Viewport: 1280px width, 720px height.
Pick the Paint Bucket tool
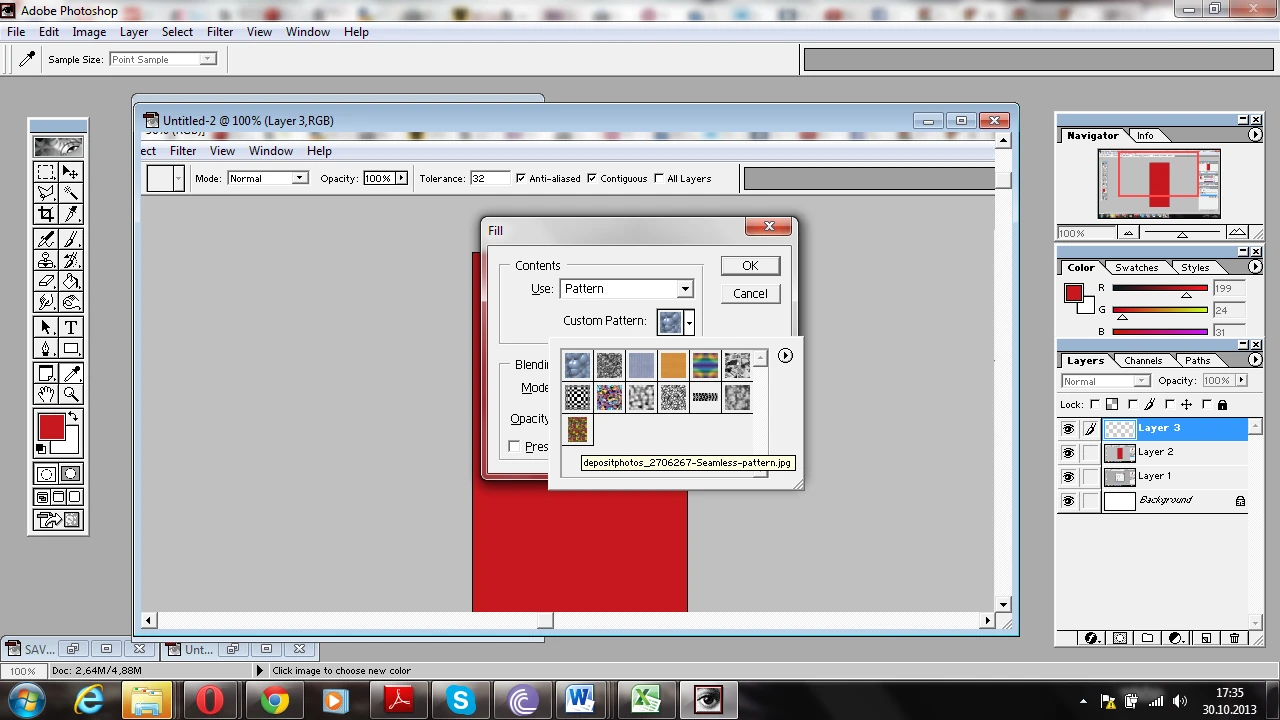pyautogui.click(x=71, y=281)
